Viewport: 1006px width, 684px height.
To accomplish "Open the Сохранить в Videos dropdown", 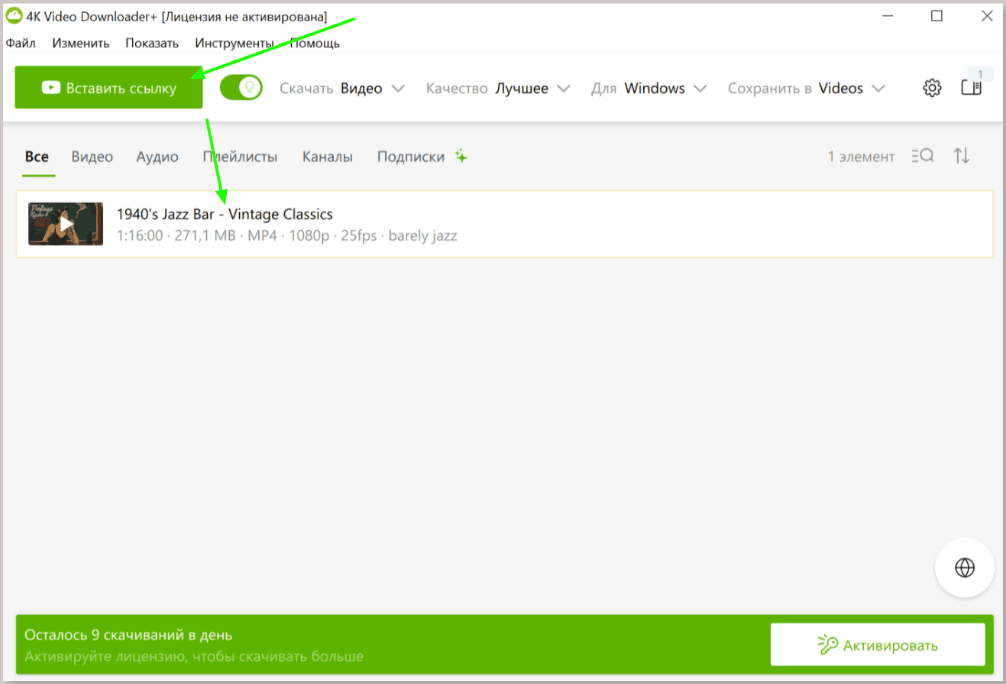I will pyautogui.click(x=806, y=89).
